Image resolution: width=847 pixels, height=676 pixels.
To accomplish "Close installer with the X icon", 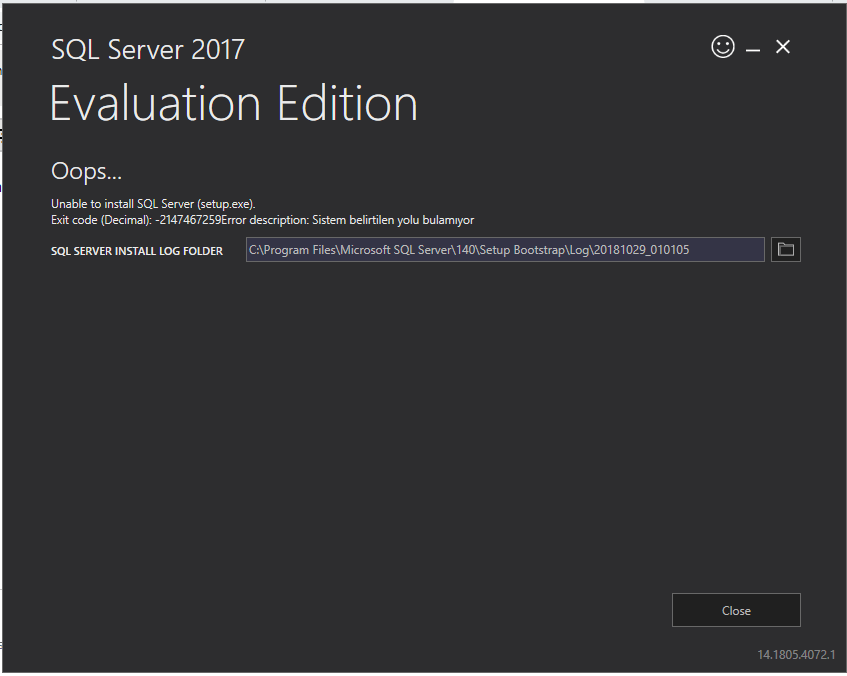I will click(x=783, y=47).
